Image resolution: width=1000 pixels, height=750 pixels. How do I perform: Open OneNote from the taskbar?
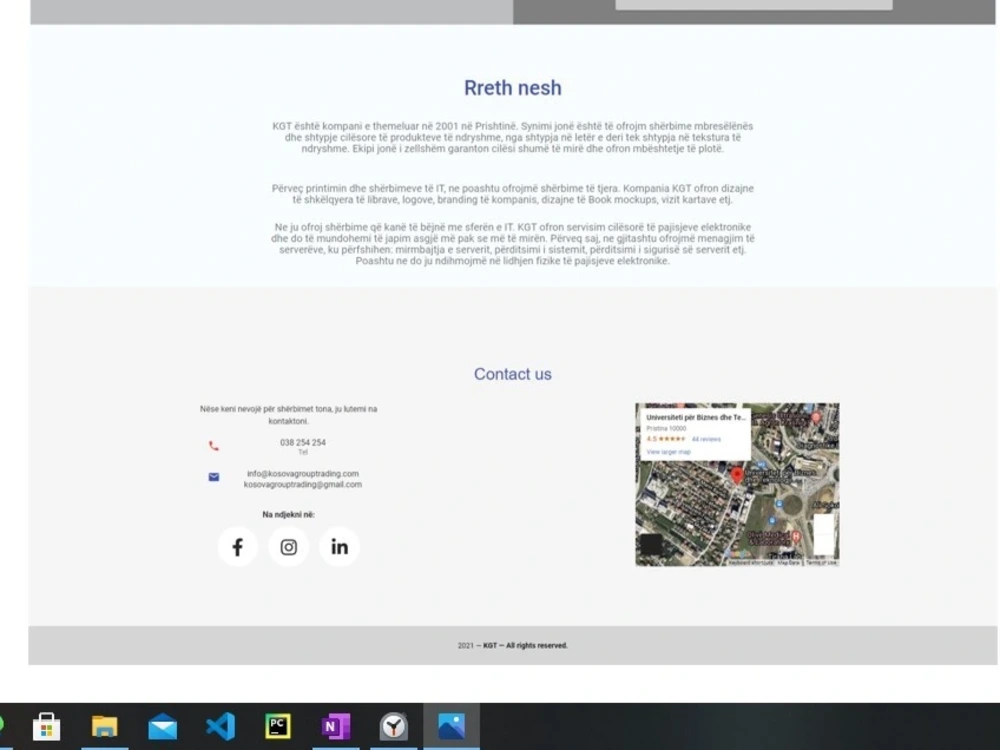(336, 726)
